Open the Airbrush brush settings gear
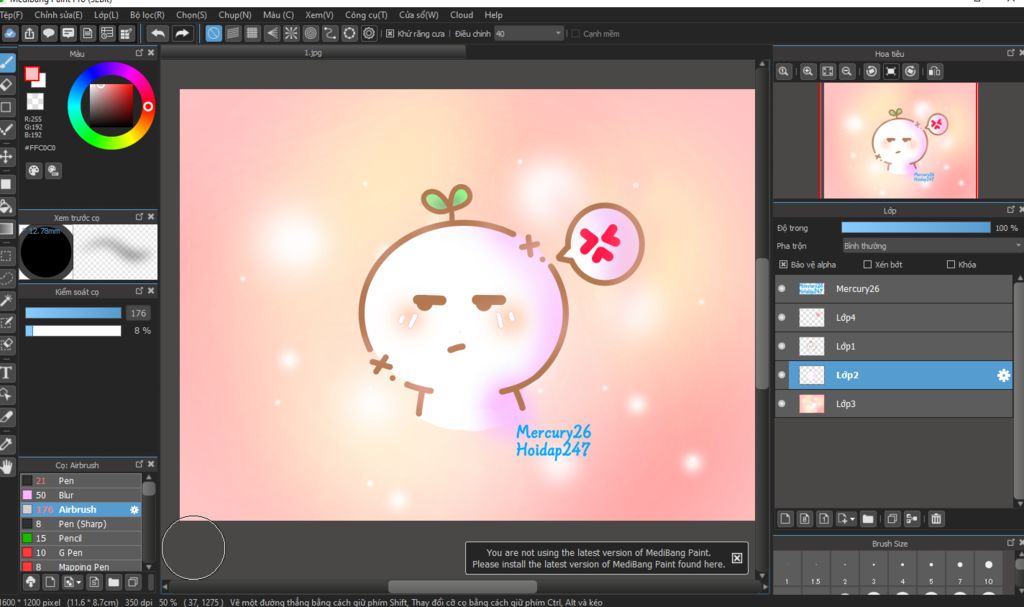The height and width of the screenshot is (607, 1024). point(135,510)
